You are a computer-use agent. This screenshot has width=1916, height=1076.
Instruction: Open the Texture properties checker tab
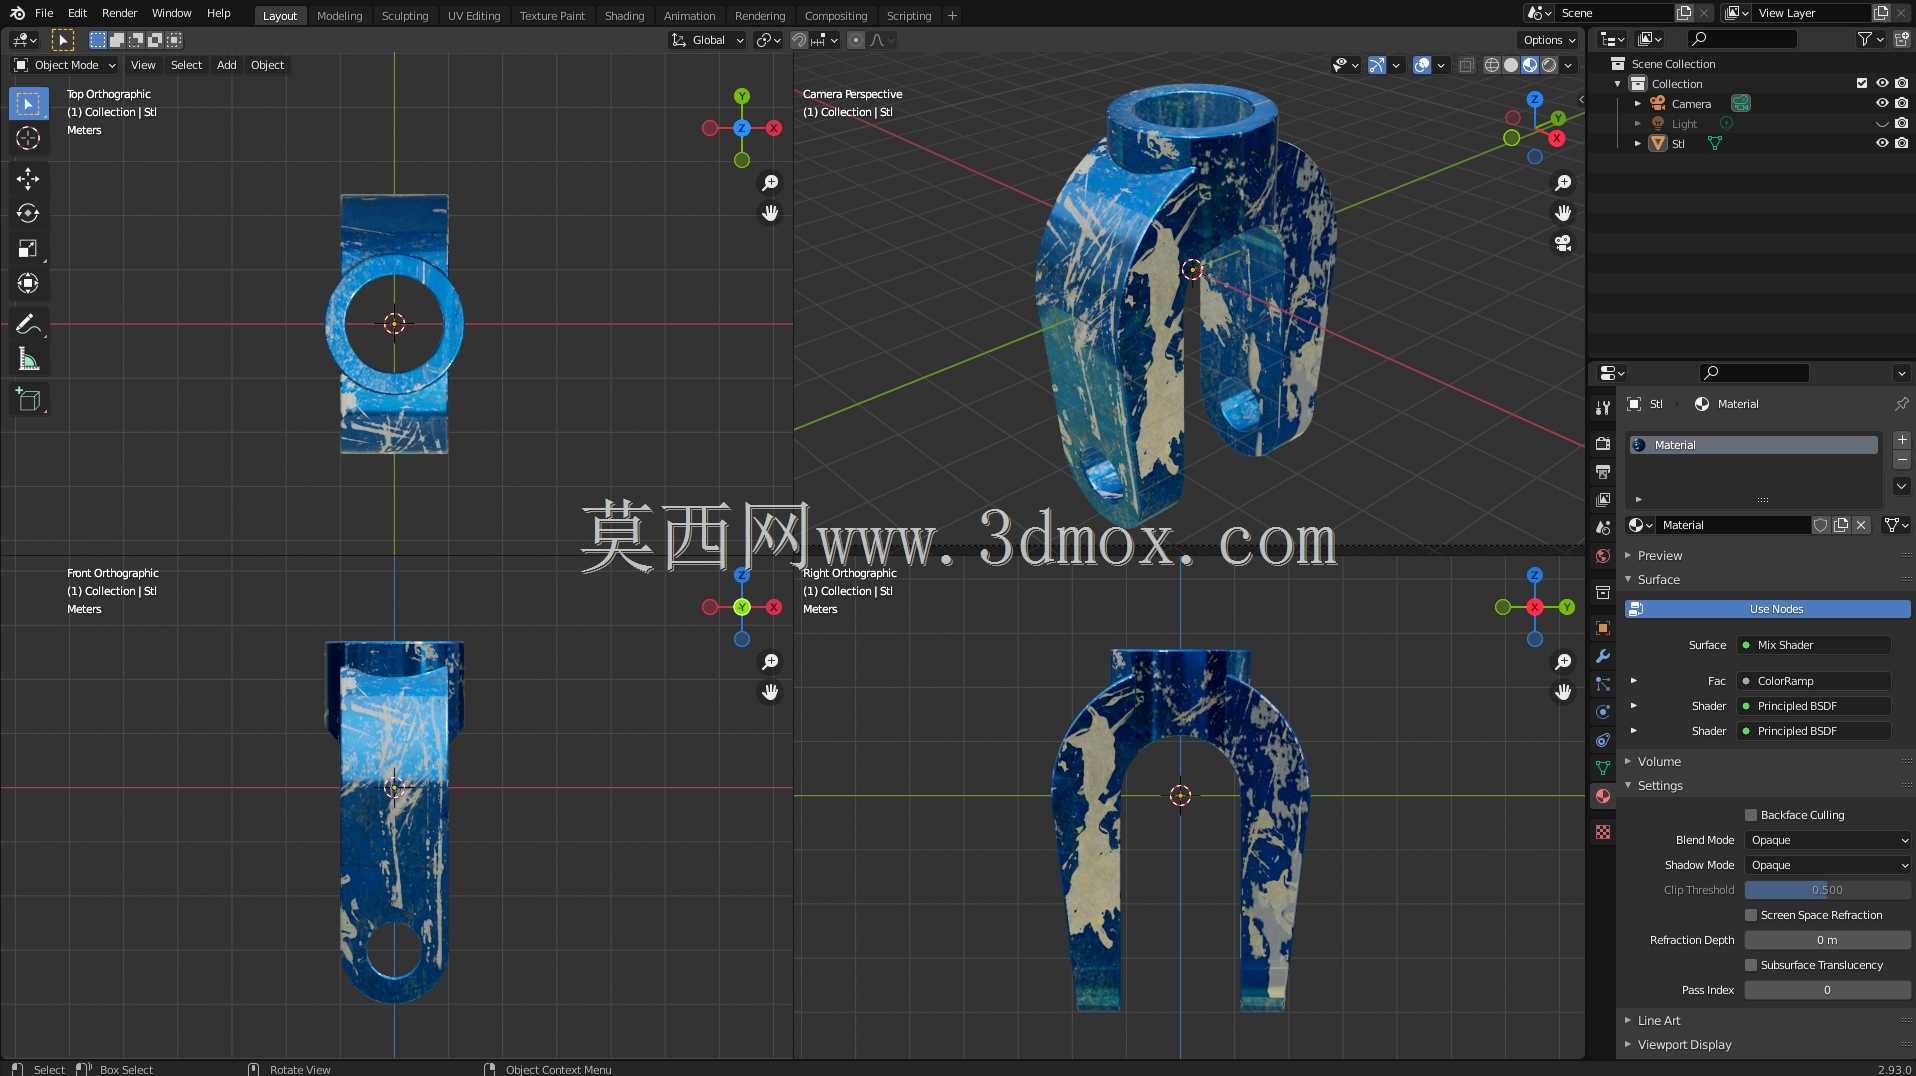point(1603,832)
